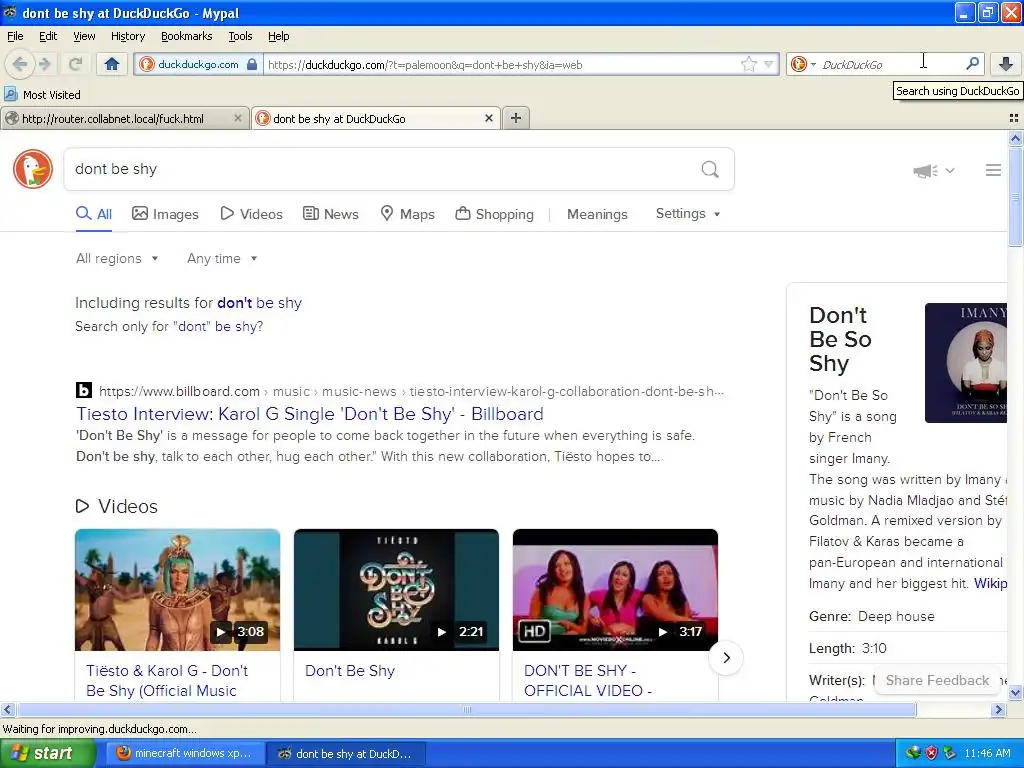Open the DuckDuckGo hamburger menu
1024x768 pixels.
[x=993, y=170]
